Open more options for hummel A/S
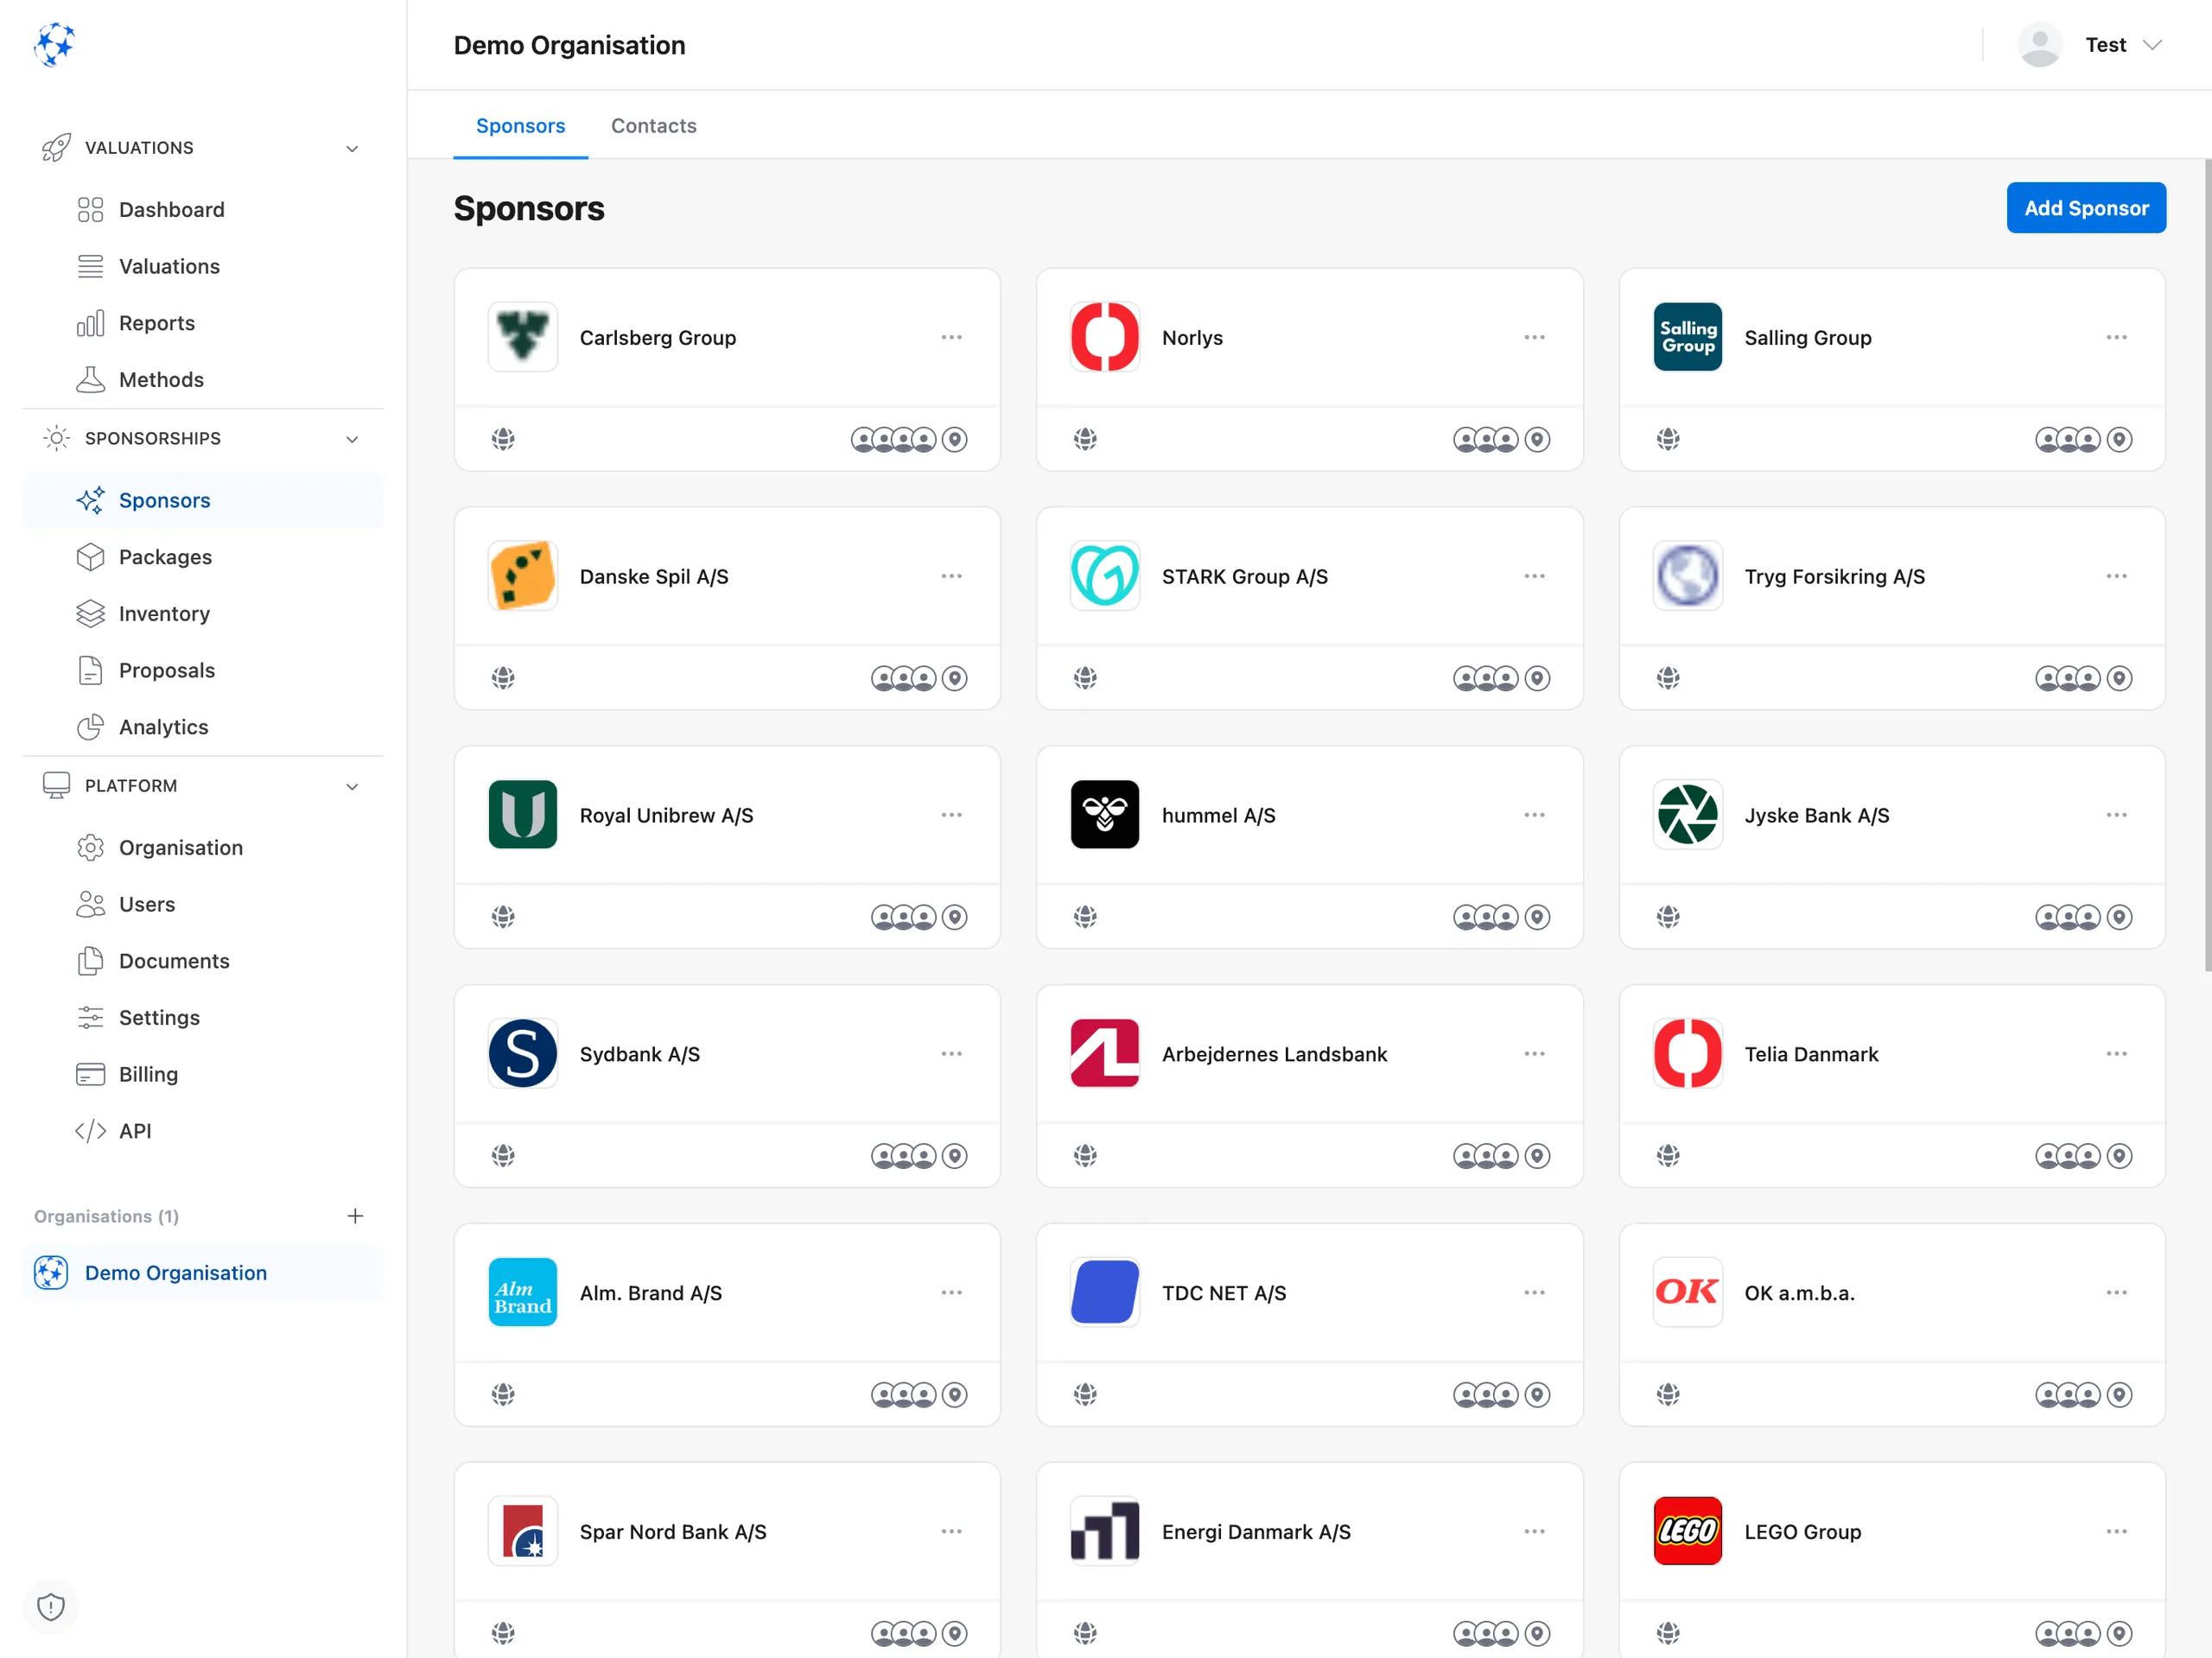 [1534, 815]
